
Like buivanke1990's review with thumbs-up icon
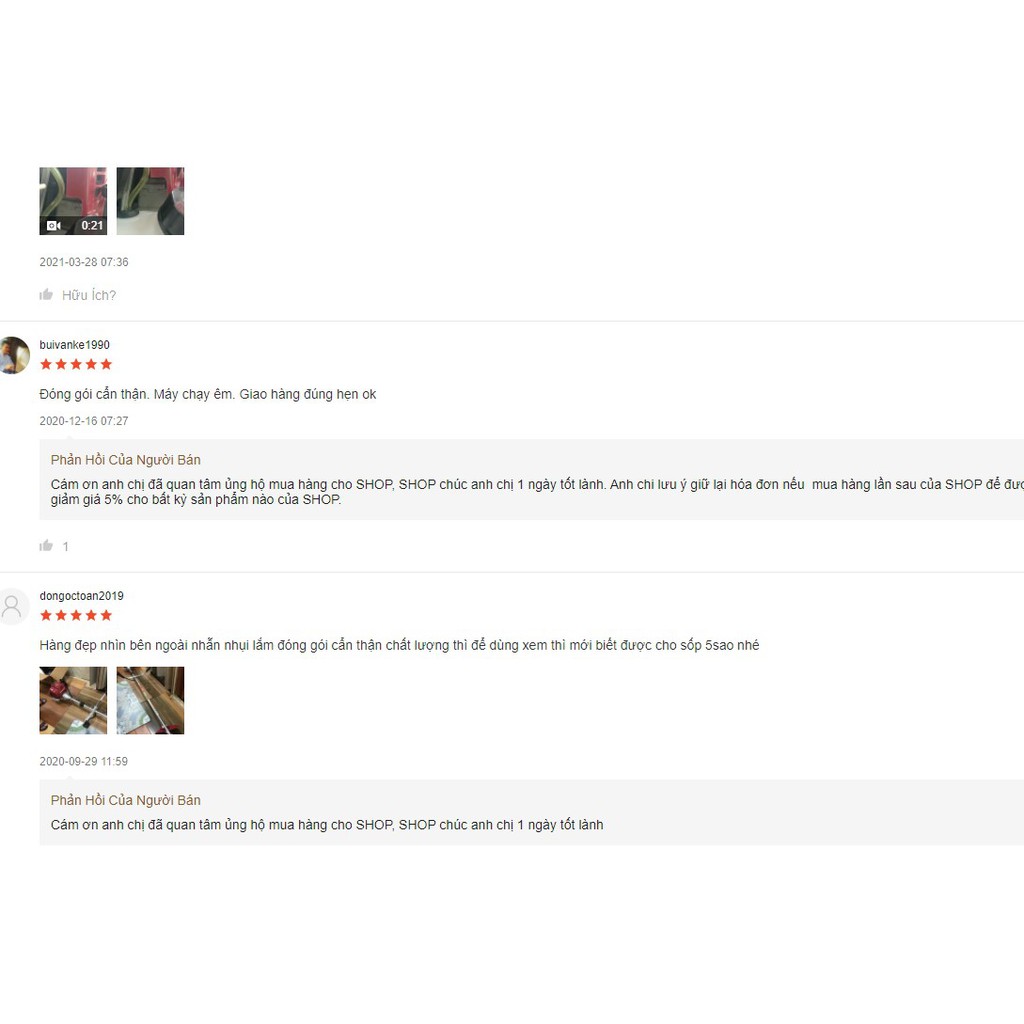click(46, 545)
